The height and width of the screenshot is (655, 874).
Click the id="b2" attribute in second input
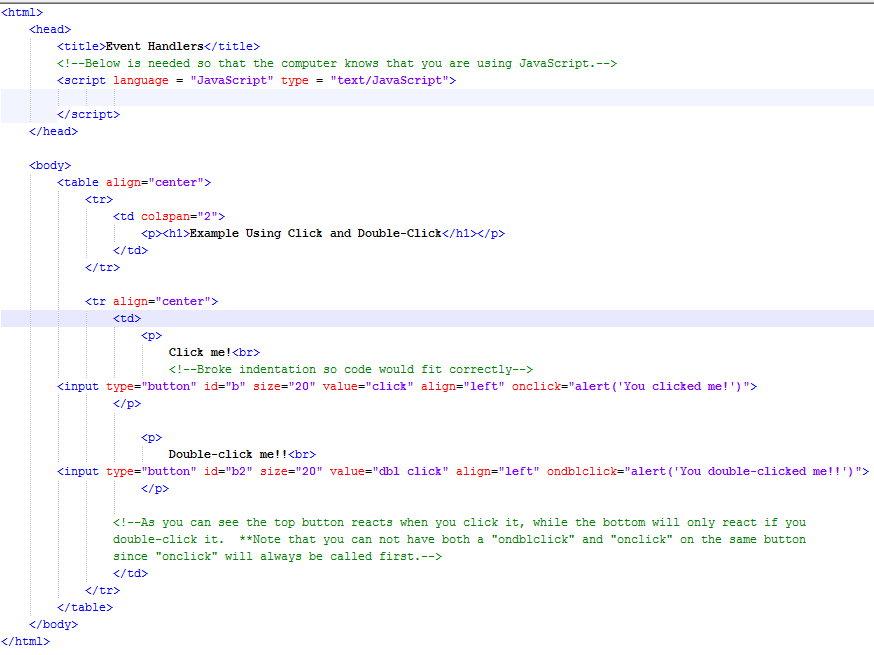pyautogui.click(x=228, y=472)
